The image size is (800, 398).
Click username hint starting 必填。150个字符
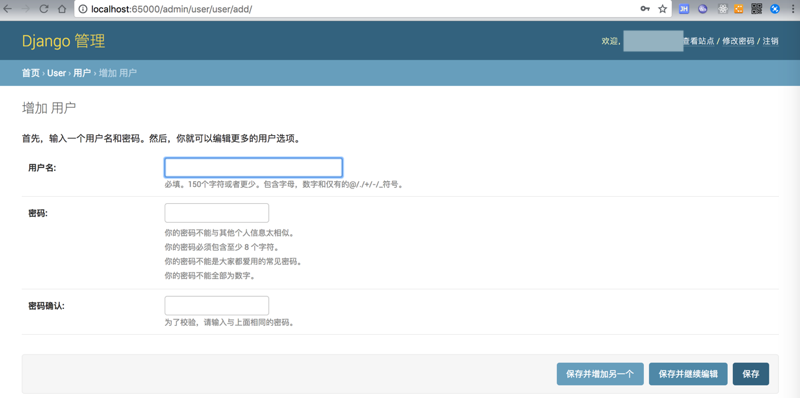tap(285, 185)
